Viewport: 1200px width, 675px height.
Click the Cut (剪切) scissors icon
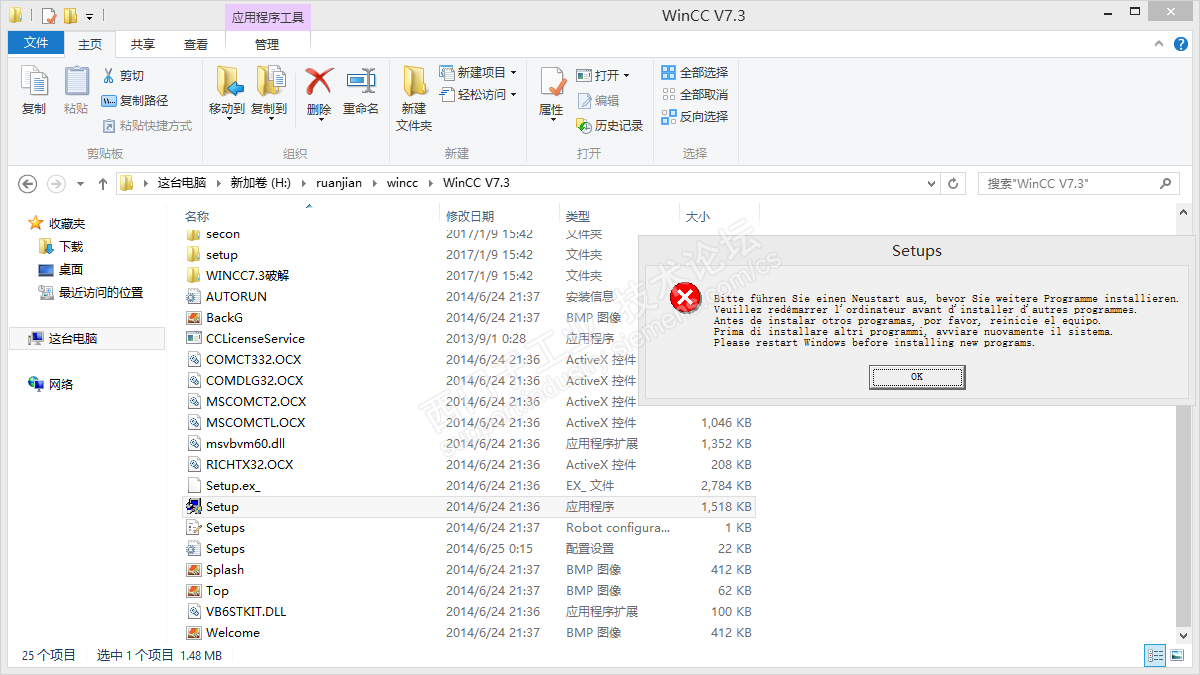click(109, 76)
